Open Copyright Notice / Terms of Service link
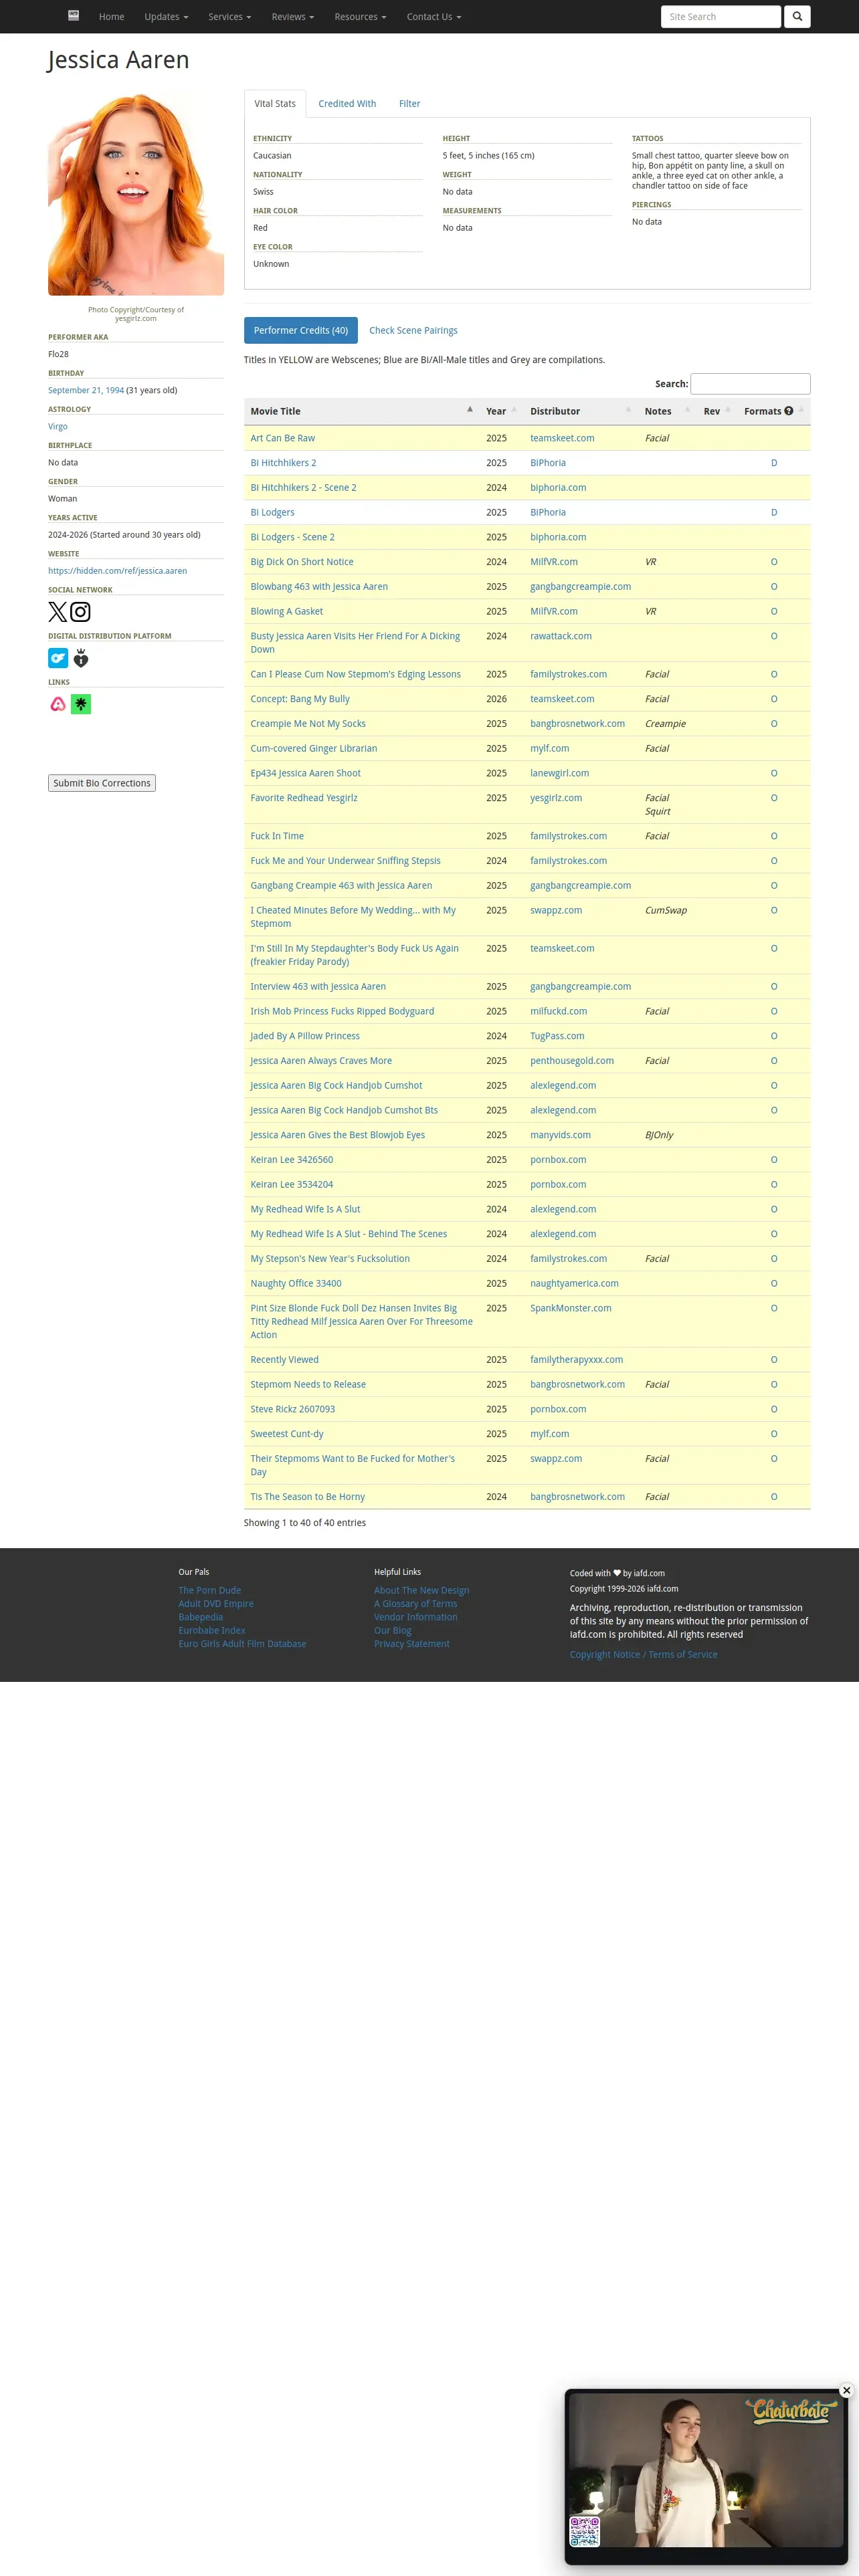859x2576 pixels. click(644, 1655)
